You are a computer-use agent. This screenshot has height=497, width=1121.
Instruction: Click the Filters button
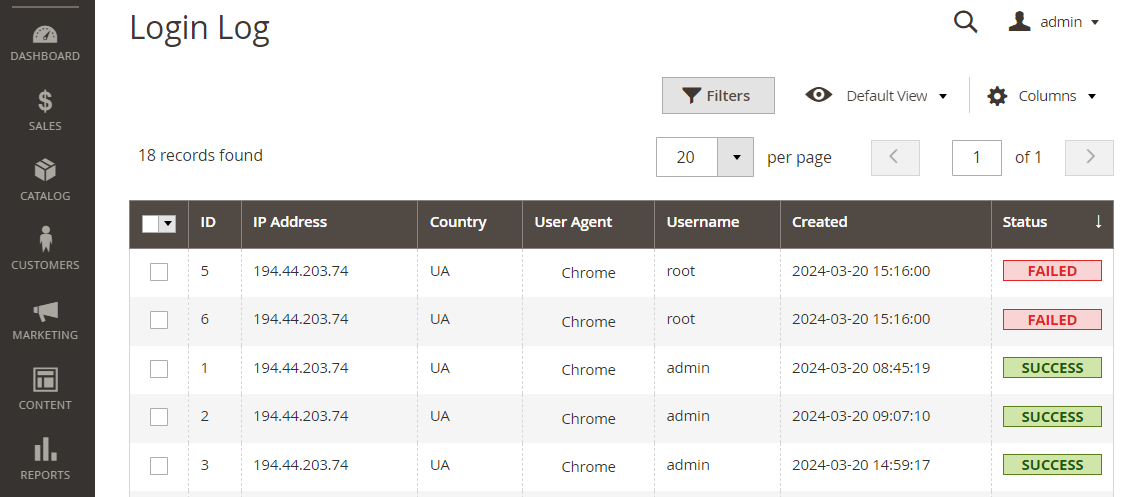click(x=718, y=96)
